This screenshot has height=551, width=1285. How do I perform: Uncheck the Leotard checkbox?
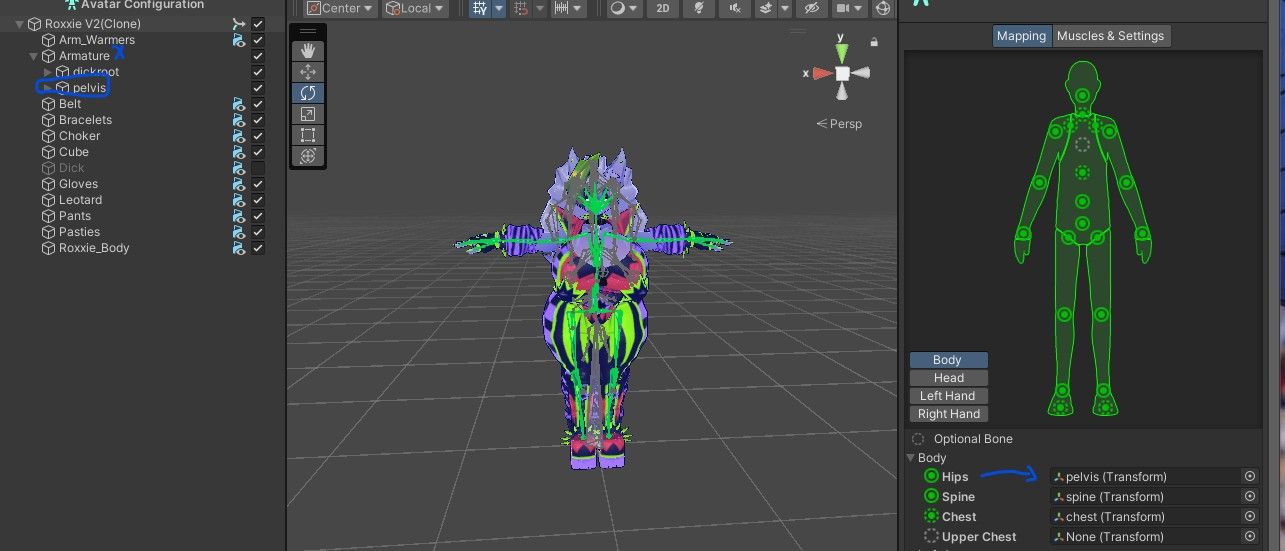coord(258,200)
